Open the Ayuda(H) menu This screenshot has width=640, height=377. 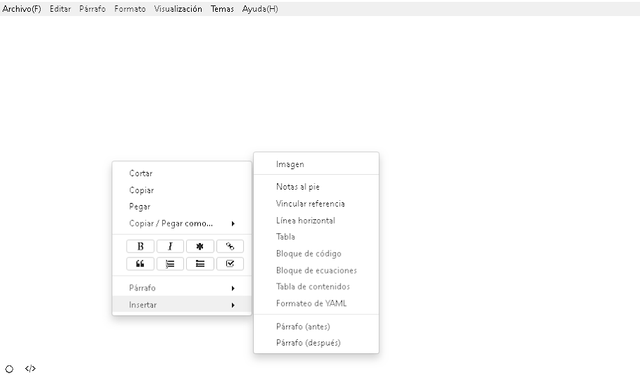point(260,9)
